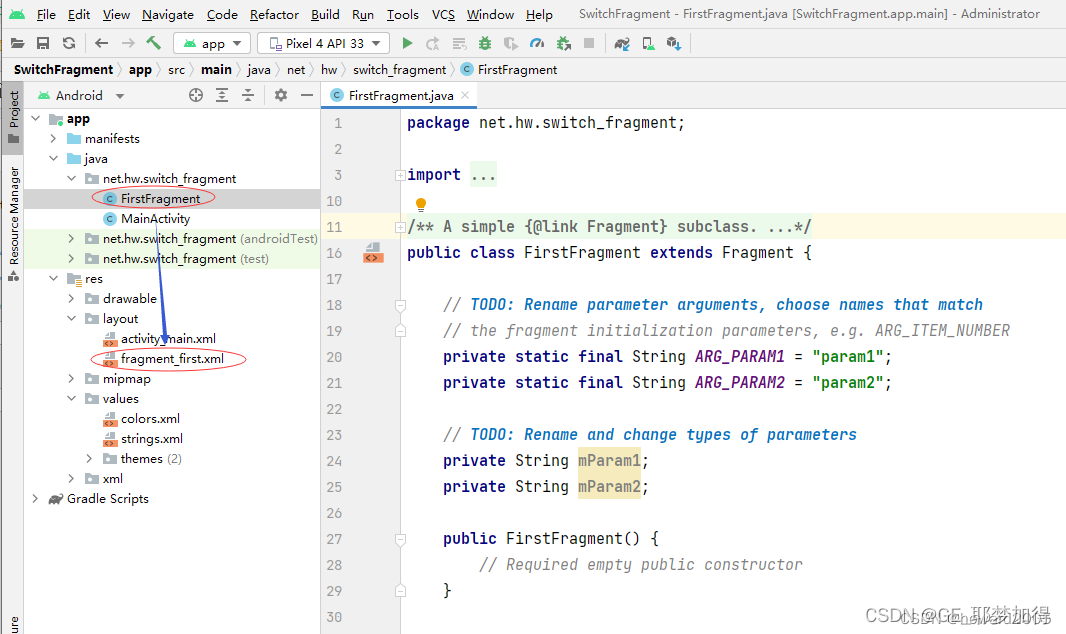Click the Collapse All icon in Project panel
1066x634 pixels.
(x=248, y=95)
